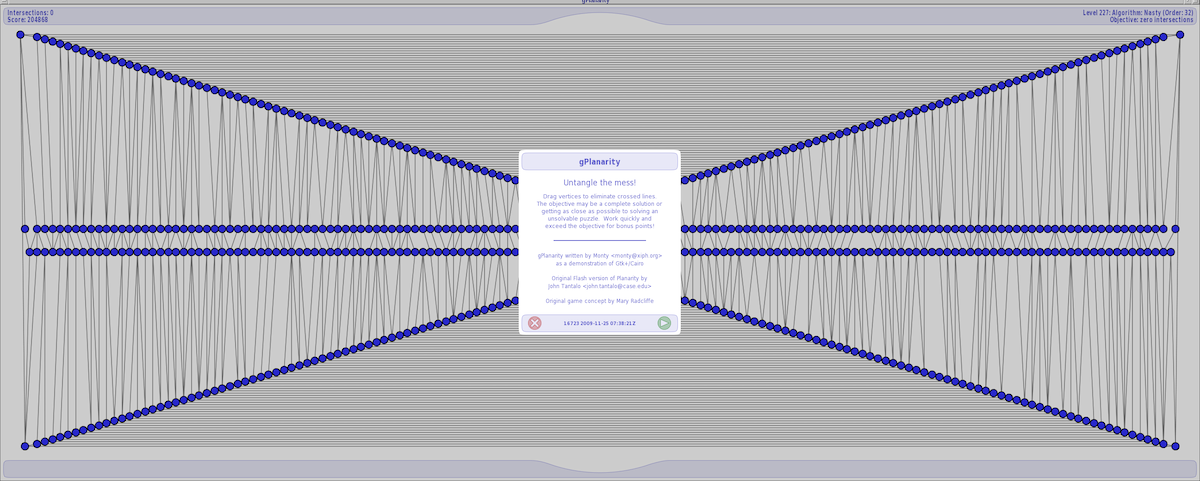Select the top-right corner vertex
The width and height of the screenshot is (1200, 481).
tap(1180, 34)
